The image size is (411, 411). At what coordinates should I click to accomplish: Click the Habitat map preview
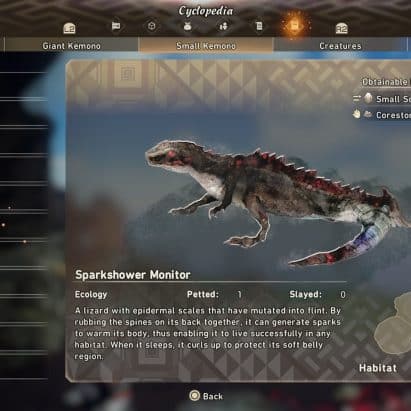point(393,323)
